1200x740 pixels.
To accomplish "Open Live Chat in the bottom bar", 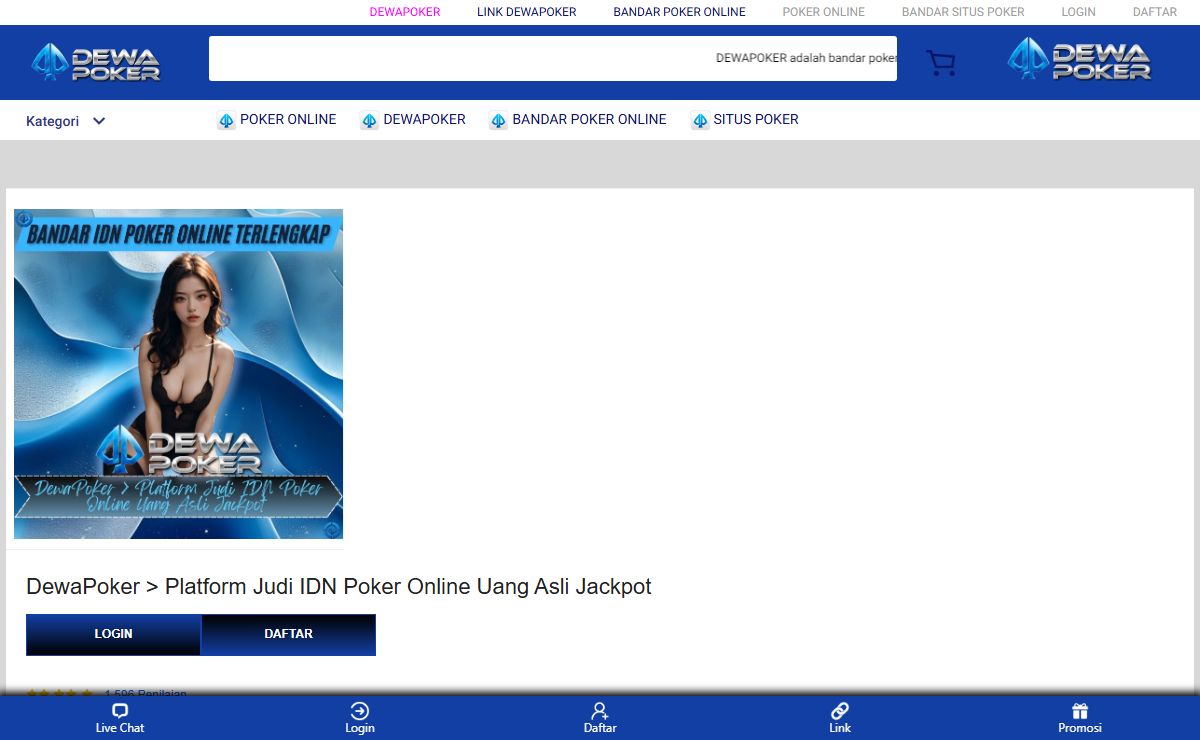I will 120,718.
